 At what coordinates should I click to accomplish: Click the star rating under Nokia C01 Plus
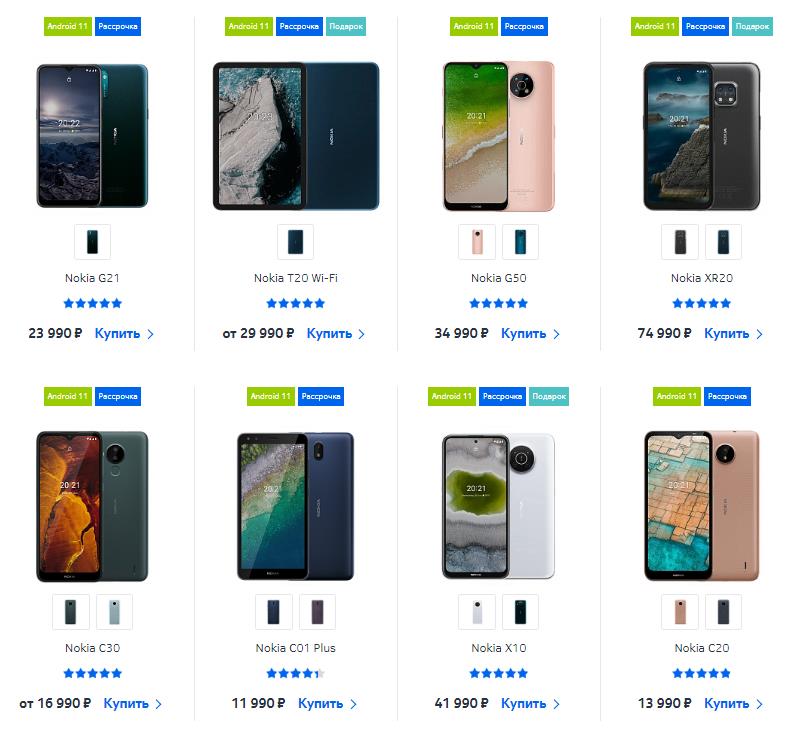point(295,673)
